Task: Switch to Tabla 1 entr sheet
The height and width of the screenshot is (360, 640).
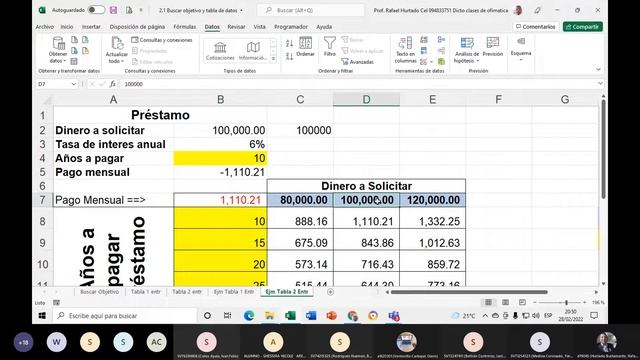Action: [x=146, y=292]
